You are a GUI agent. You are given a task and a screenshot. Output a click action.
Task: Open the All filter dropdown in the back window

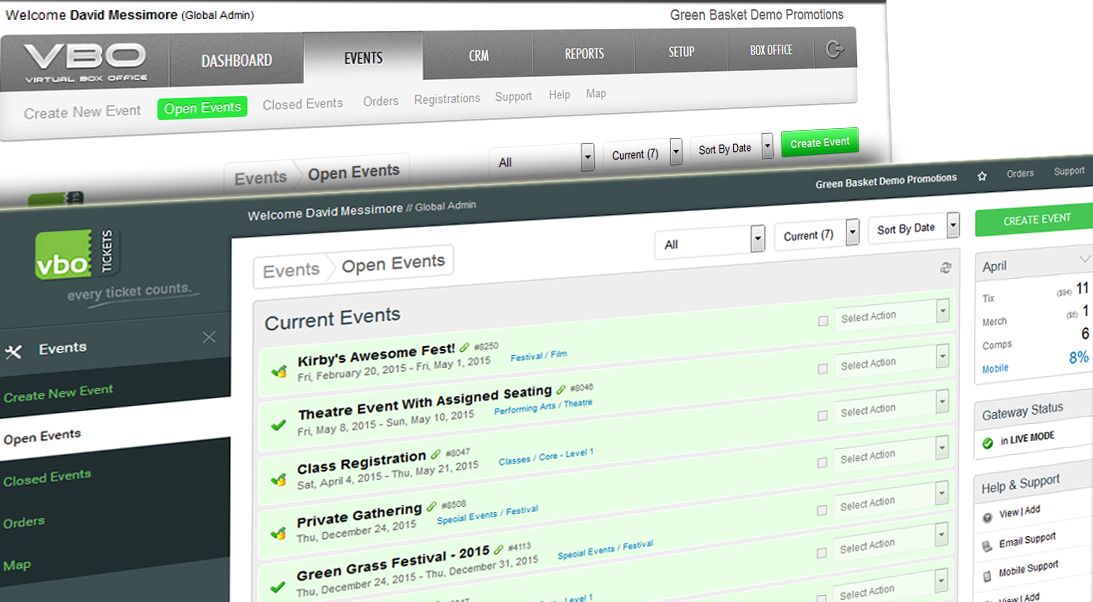click(542, 160)
